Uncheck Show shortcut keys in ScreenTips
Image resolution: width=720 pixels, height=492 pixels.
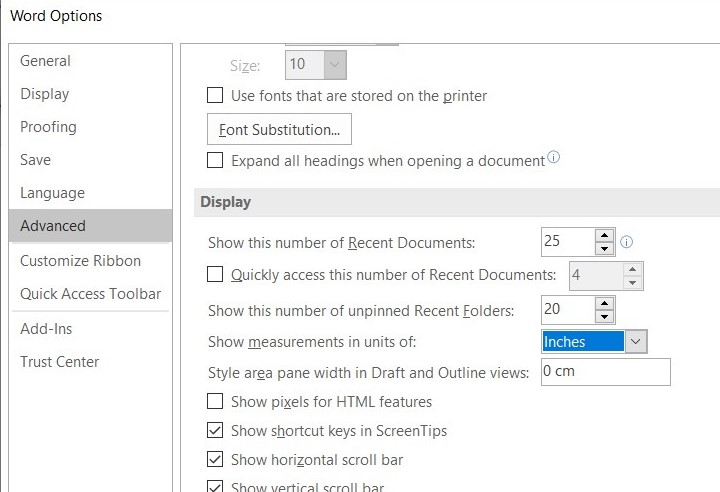click(x=215, y=430)
